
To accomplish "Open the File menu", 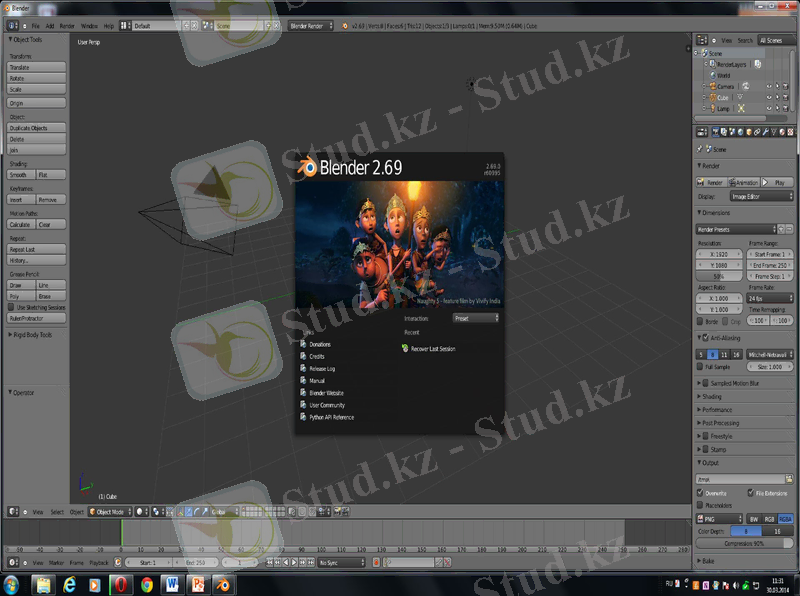I will coord(36,24).
